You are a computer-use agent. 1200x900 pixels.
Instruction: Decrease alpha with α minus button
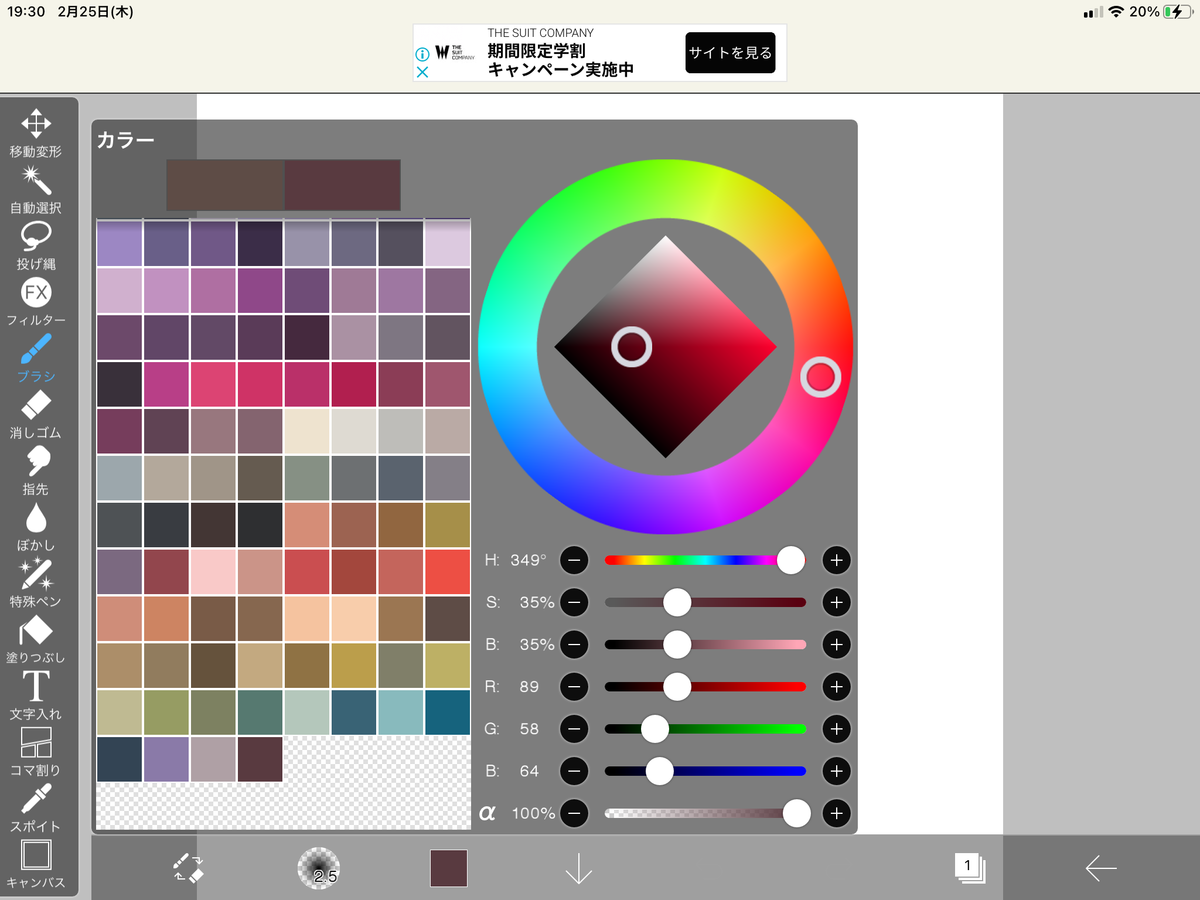[574, 813]
